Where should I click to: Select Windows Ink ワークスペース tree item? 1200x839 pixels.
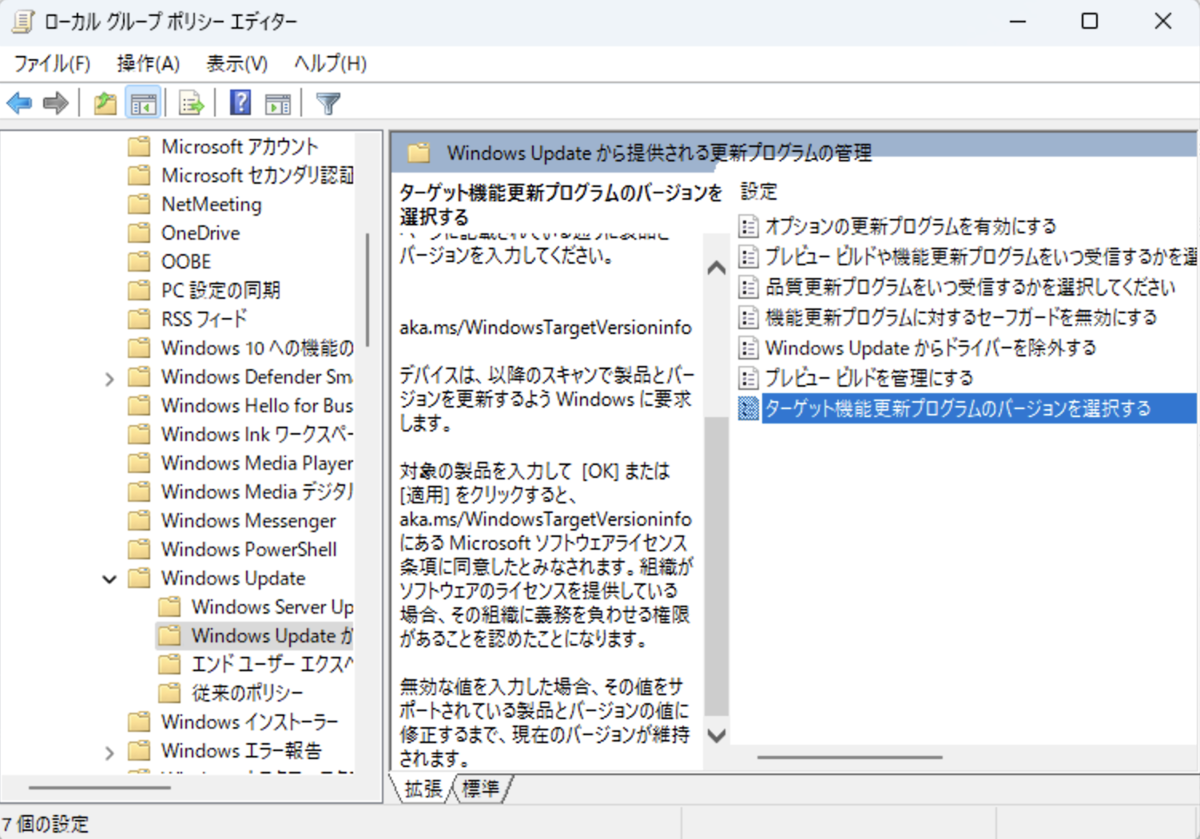(x=257, y=434)
